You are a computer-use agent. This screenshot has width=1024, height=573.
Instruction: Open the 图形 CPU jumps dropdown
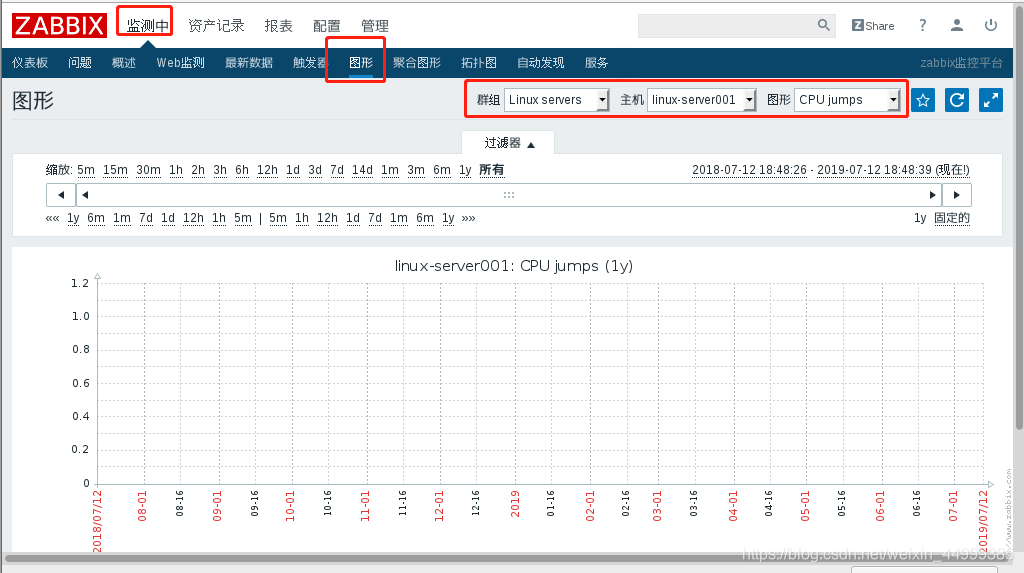[847, 100]
